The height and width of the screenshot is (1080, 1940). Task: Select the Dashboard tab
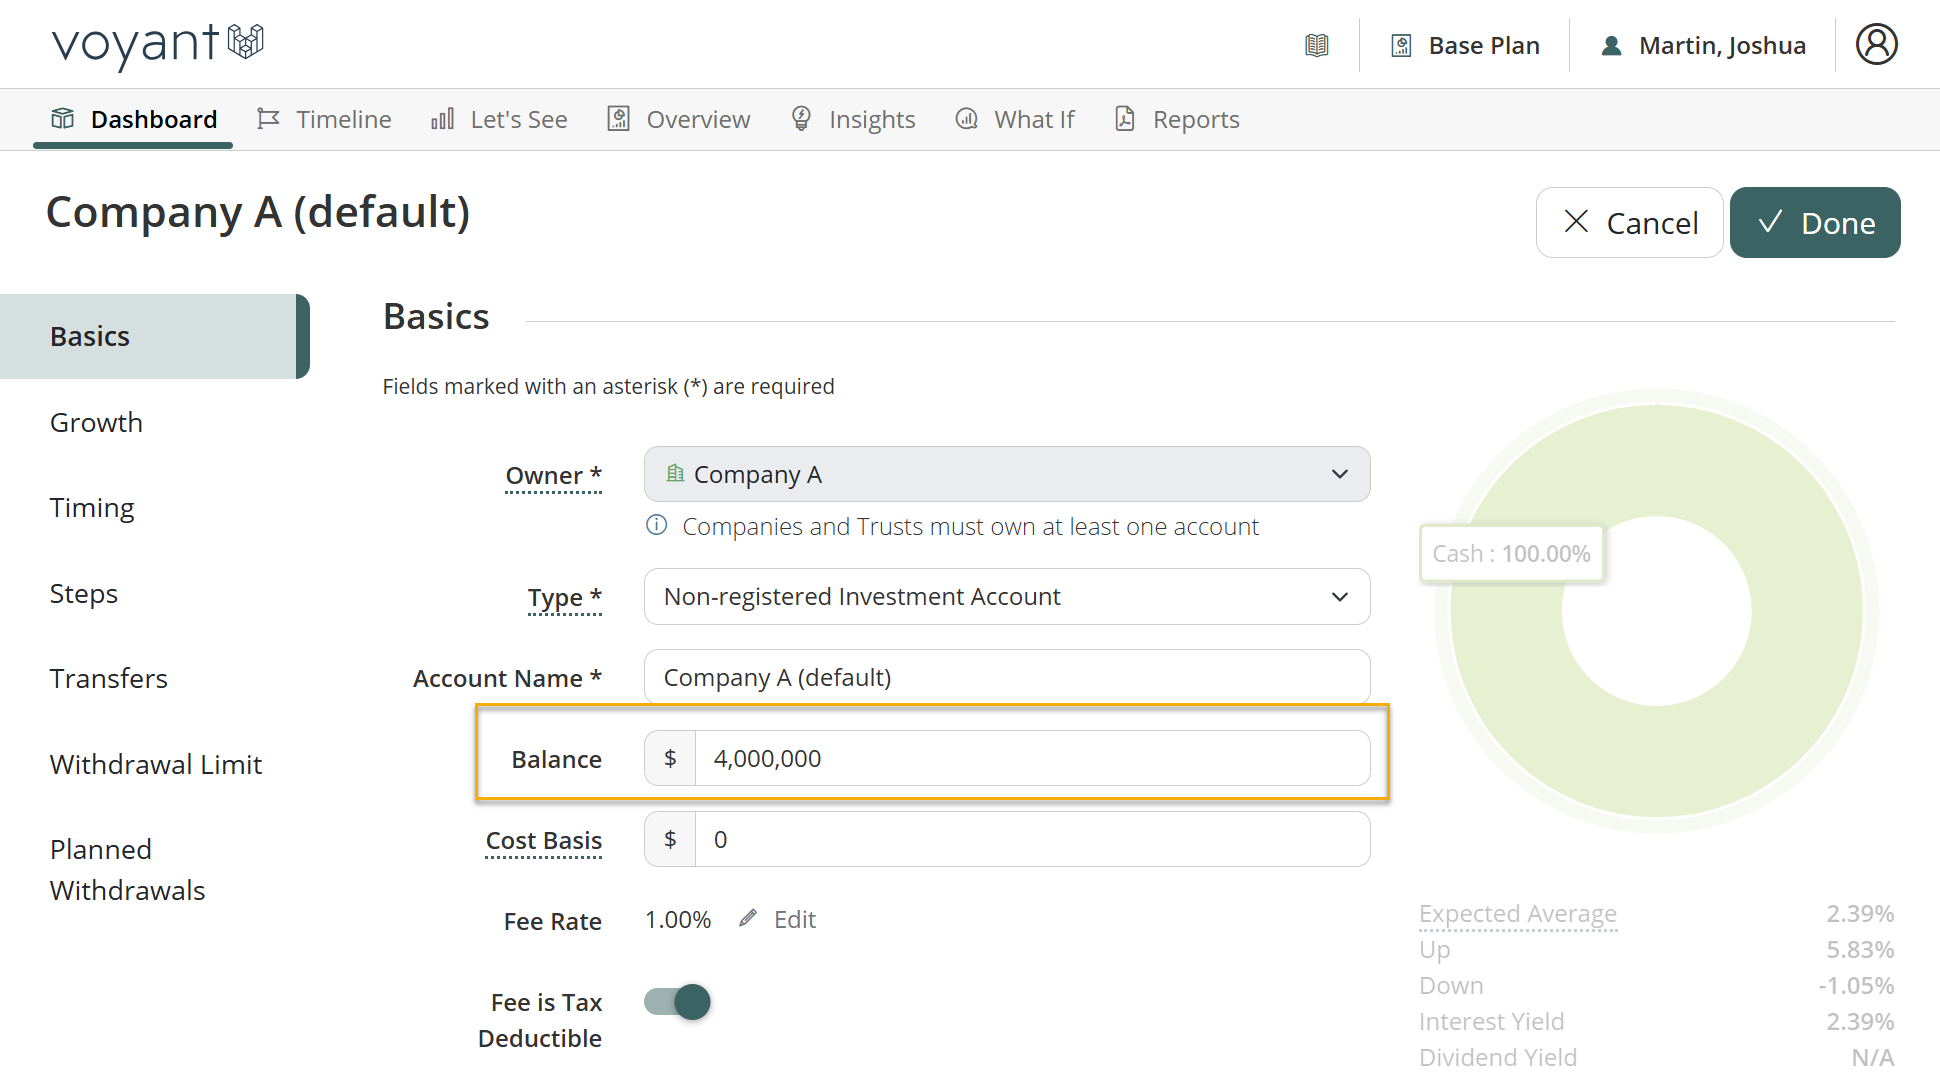(x=133, y=120)
